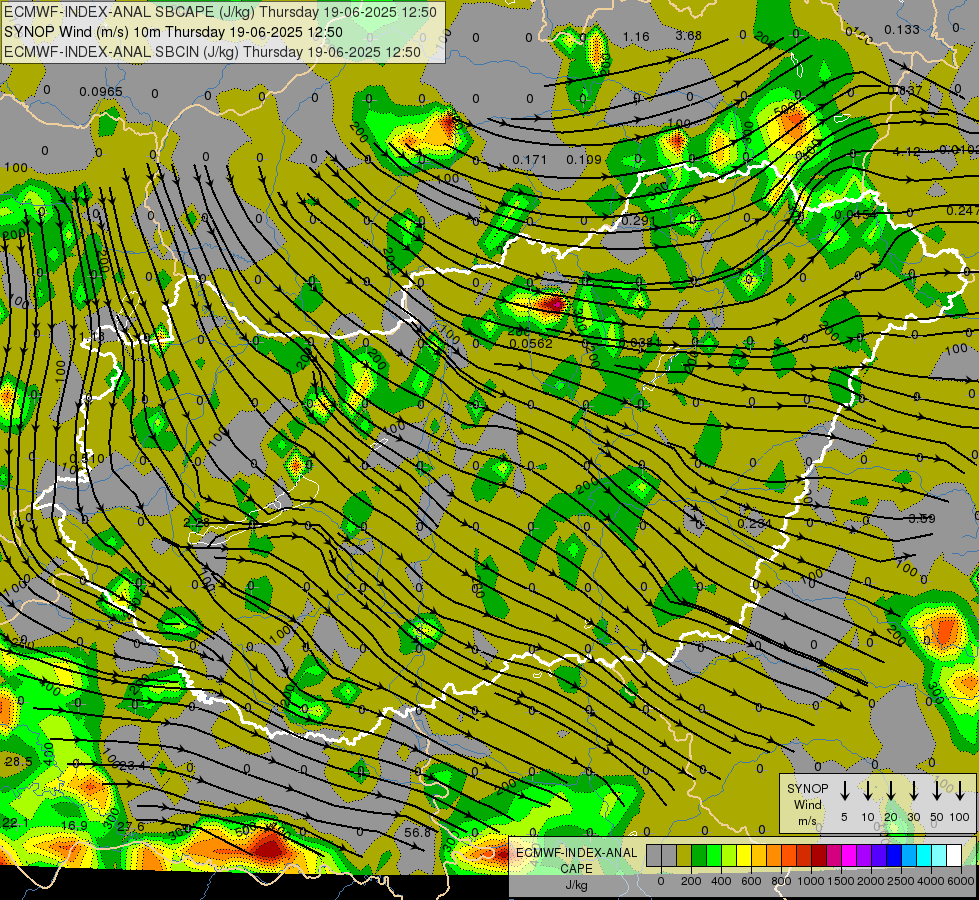This screenshot has width=979, height=900.
Task: Pick the yellow CAPE legend swatch
Action: pos(744,855)
